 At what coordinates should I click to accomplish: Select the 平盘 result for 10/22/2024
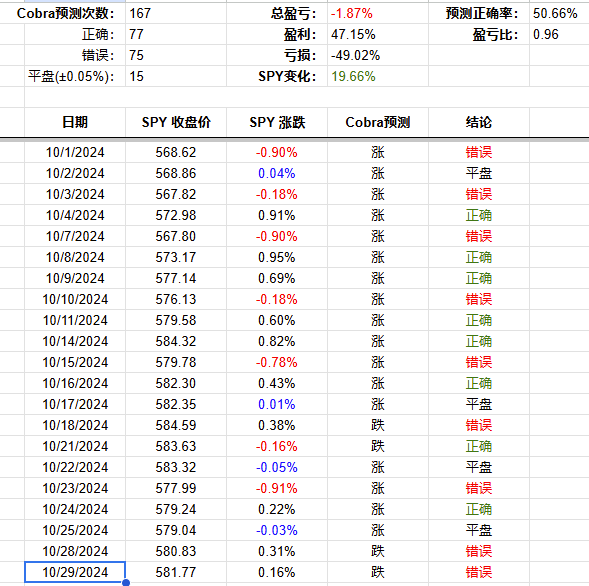479,468
